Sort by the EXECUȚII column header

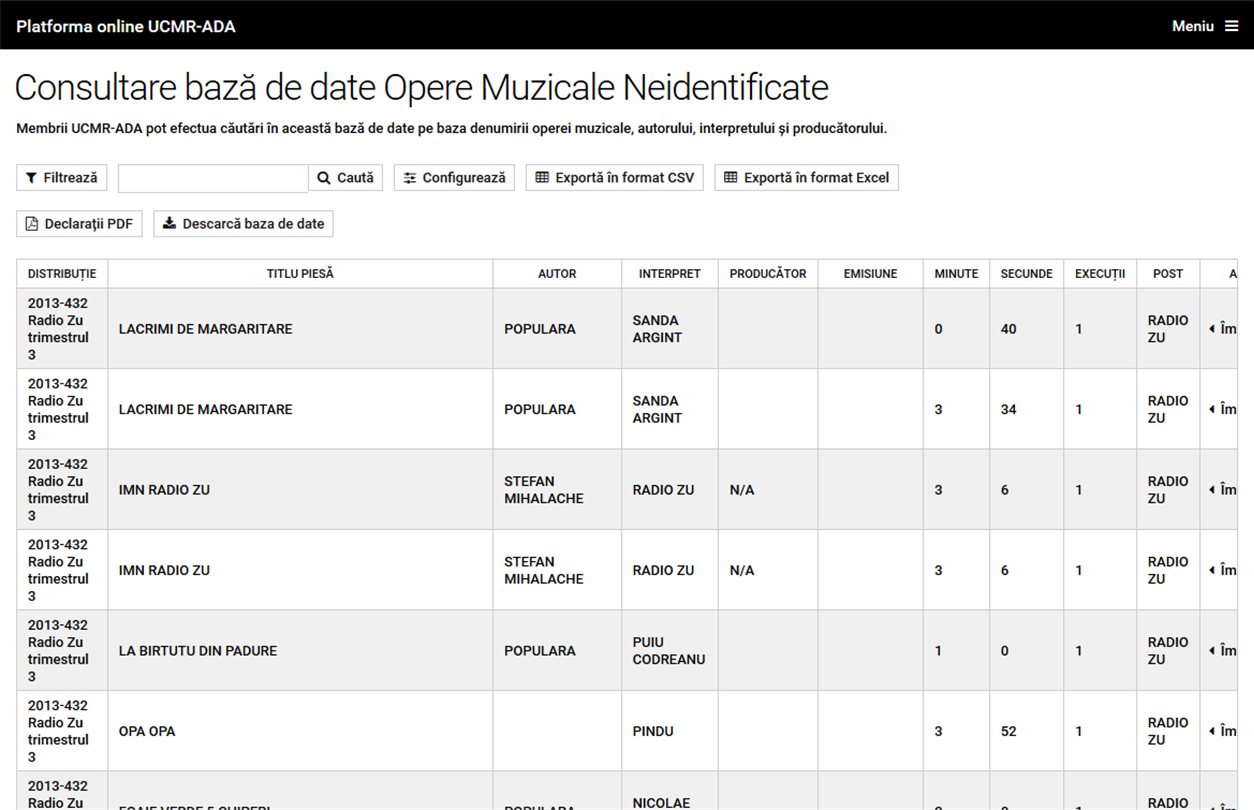[1100, 274]
